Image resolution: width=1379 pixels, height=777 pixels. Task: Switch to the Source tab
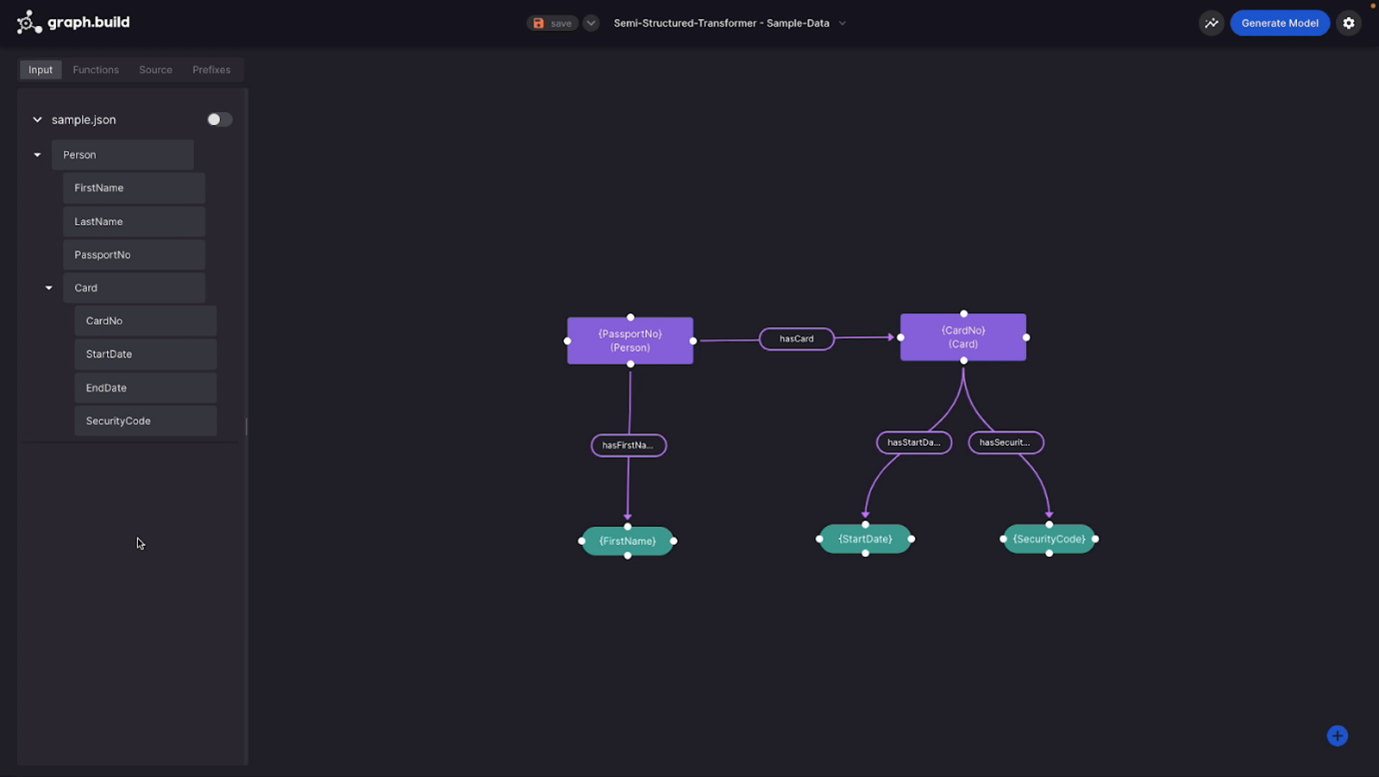[155, 69]
